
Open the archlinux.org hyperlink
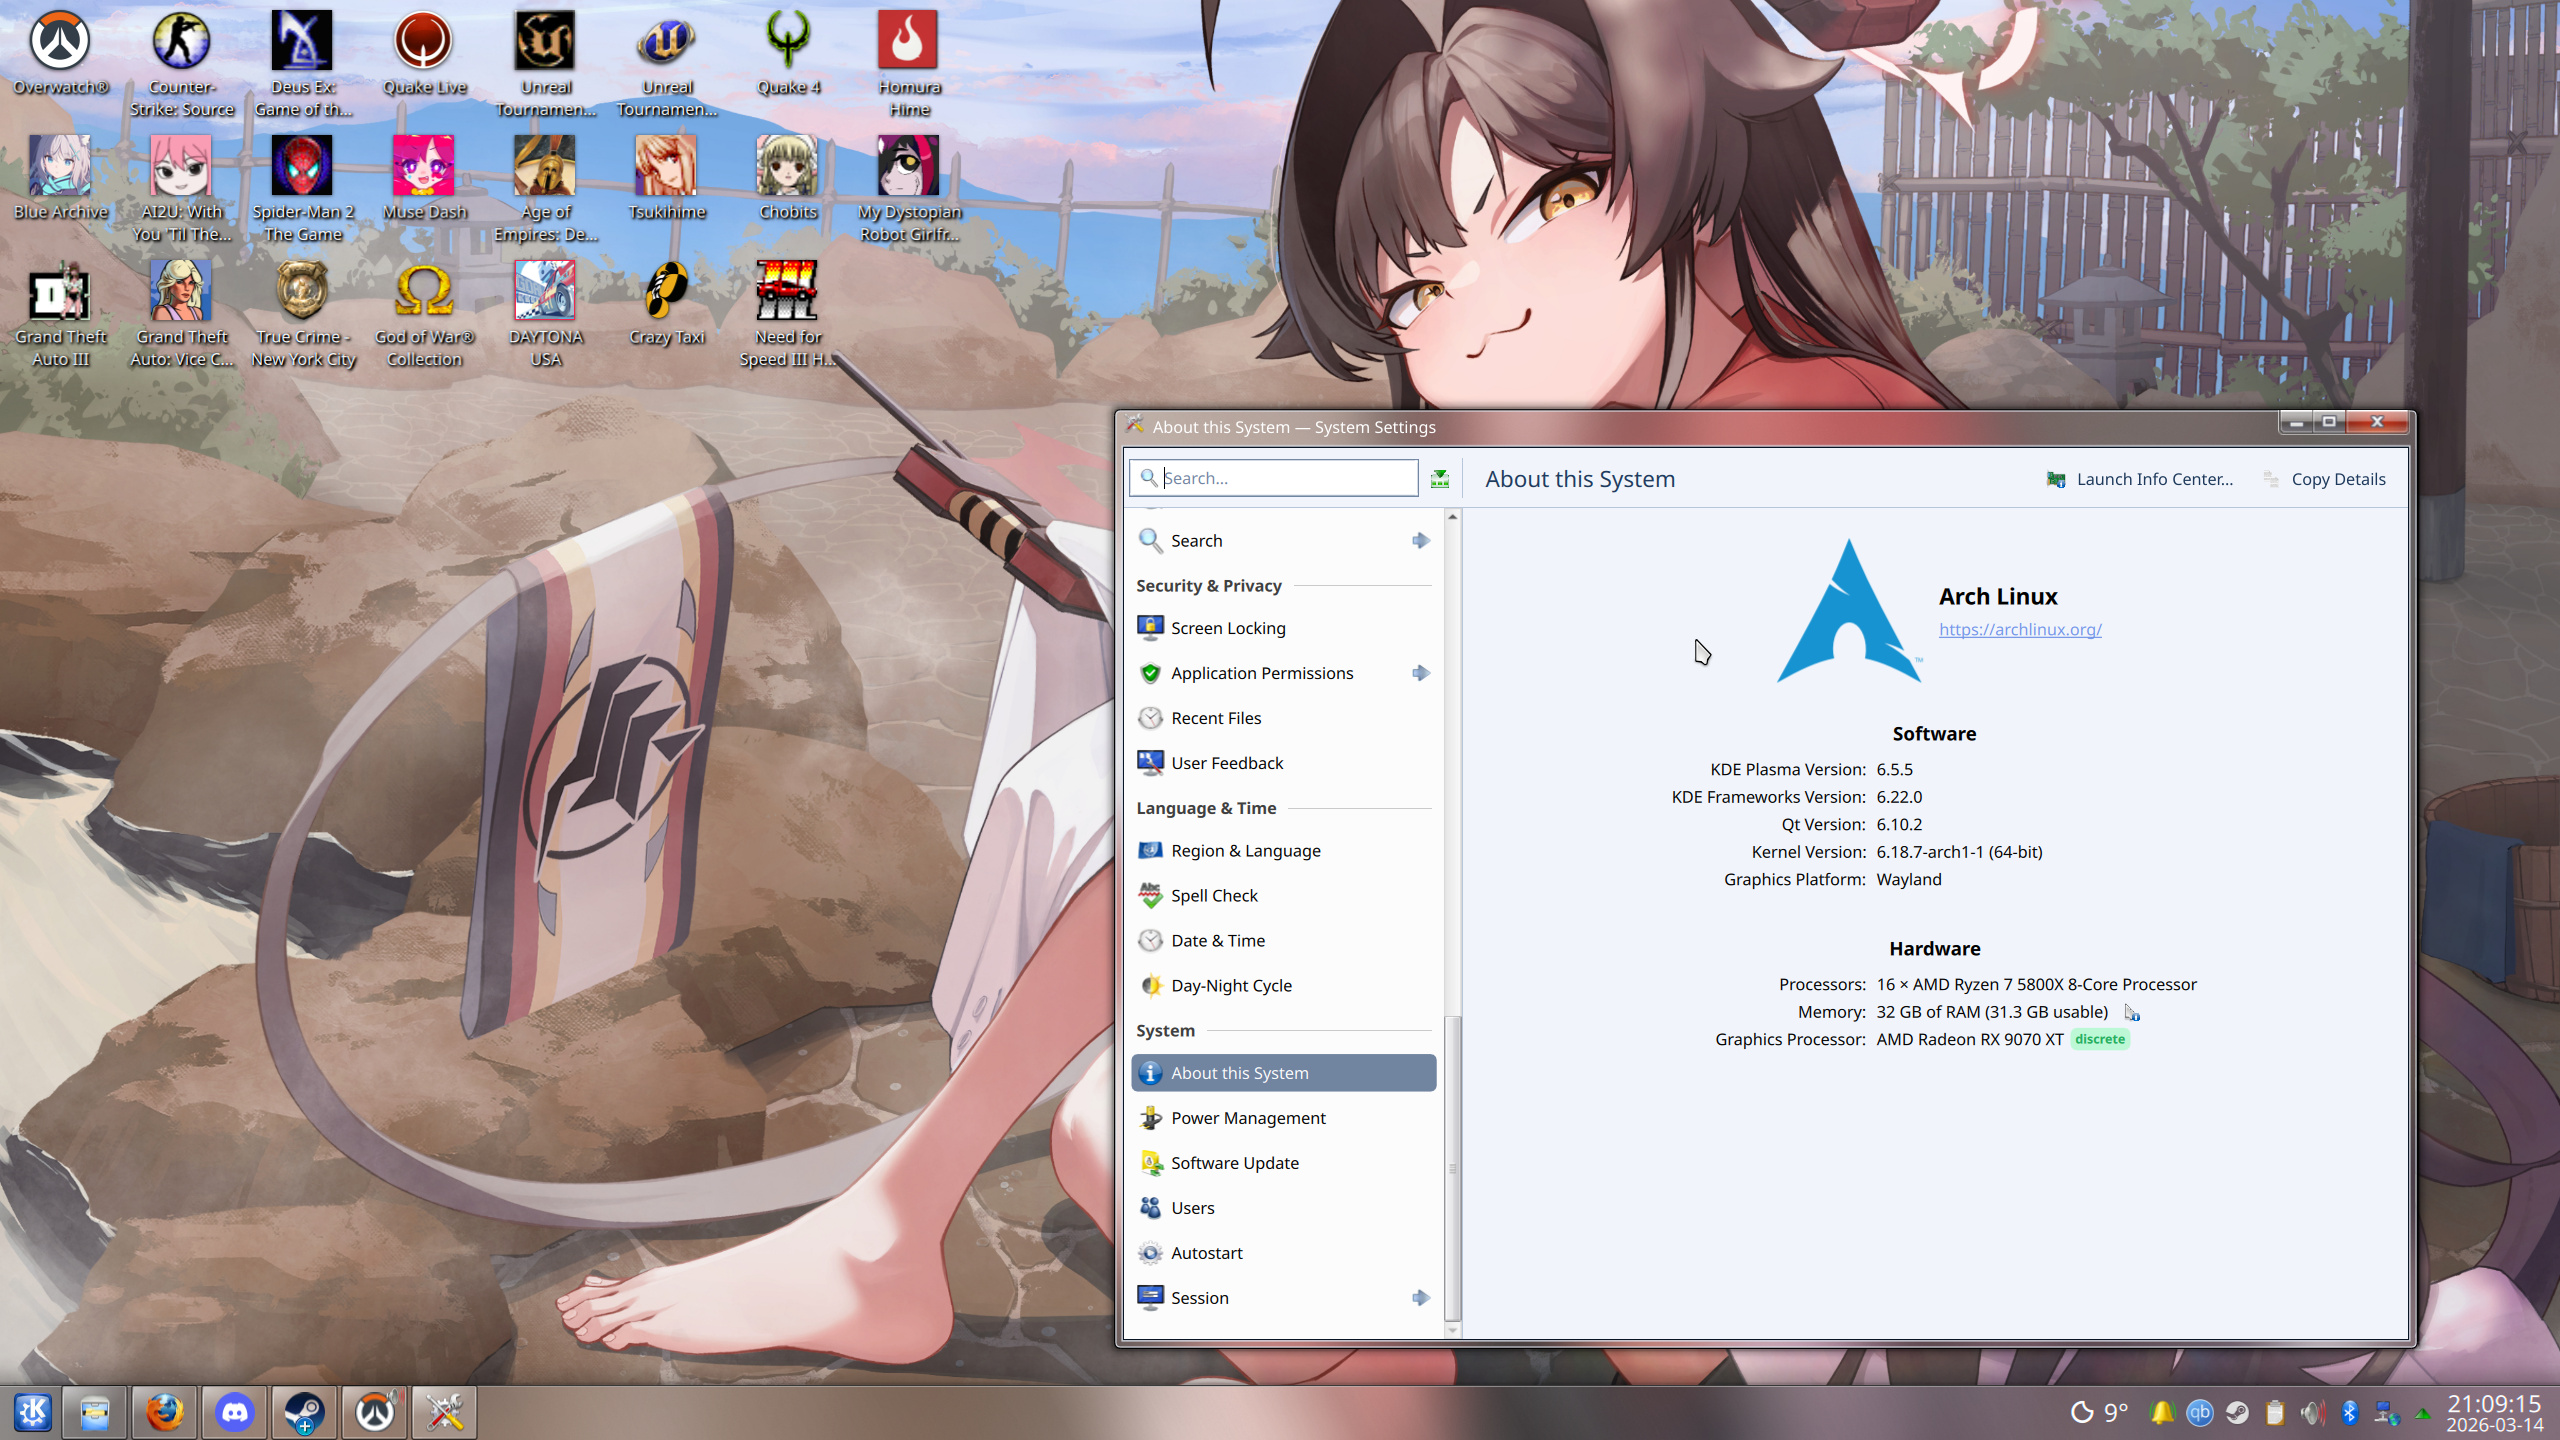pyautogui.click(x=2020, y=629)
